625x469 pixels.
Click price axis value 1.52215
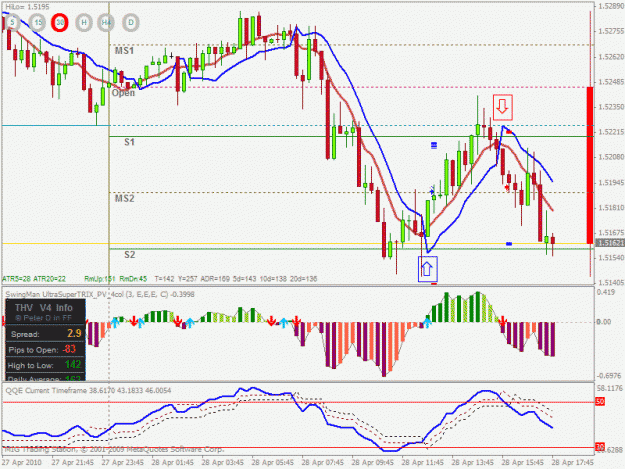(611, 132)
